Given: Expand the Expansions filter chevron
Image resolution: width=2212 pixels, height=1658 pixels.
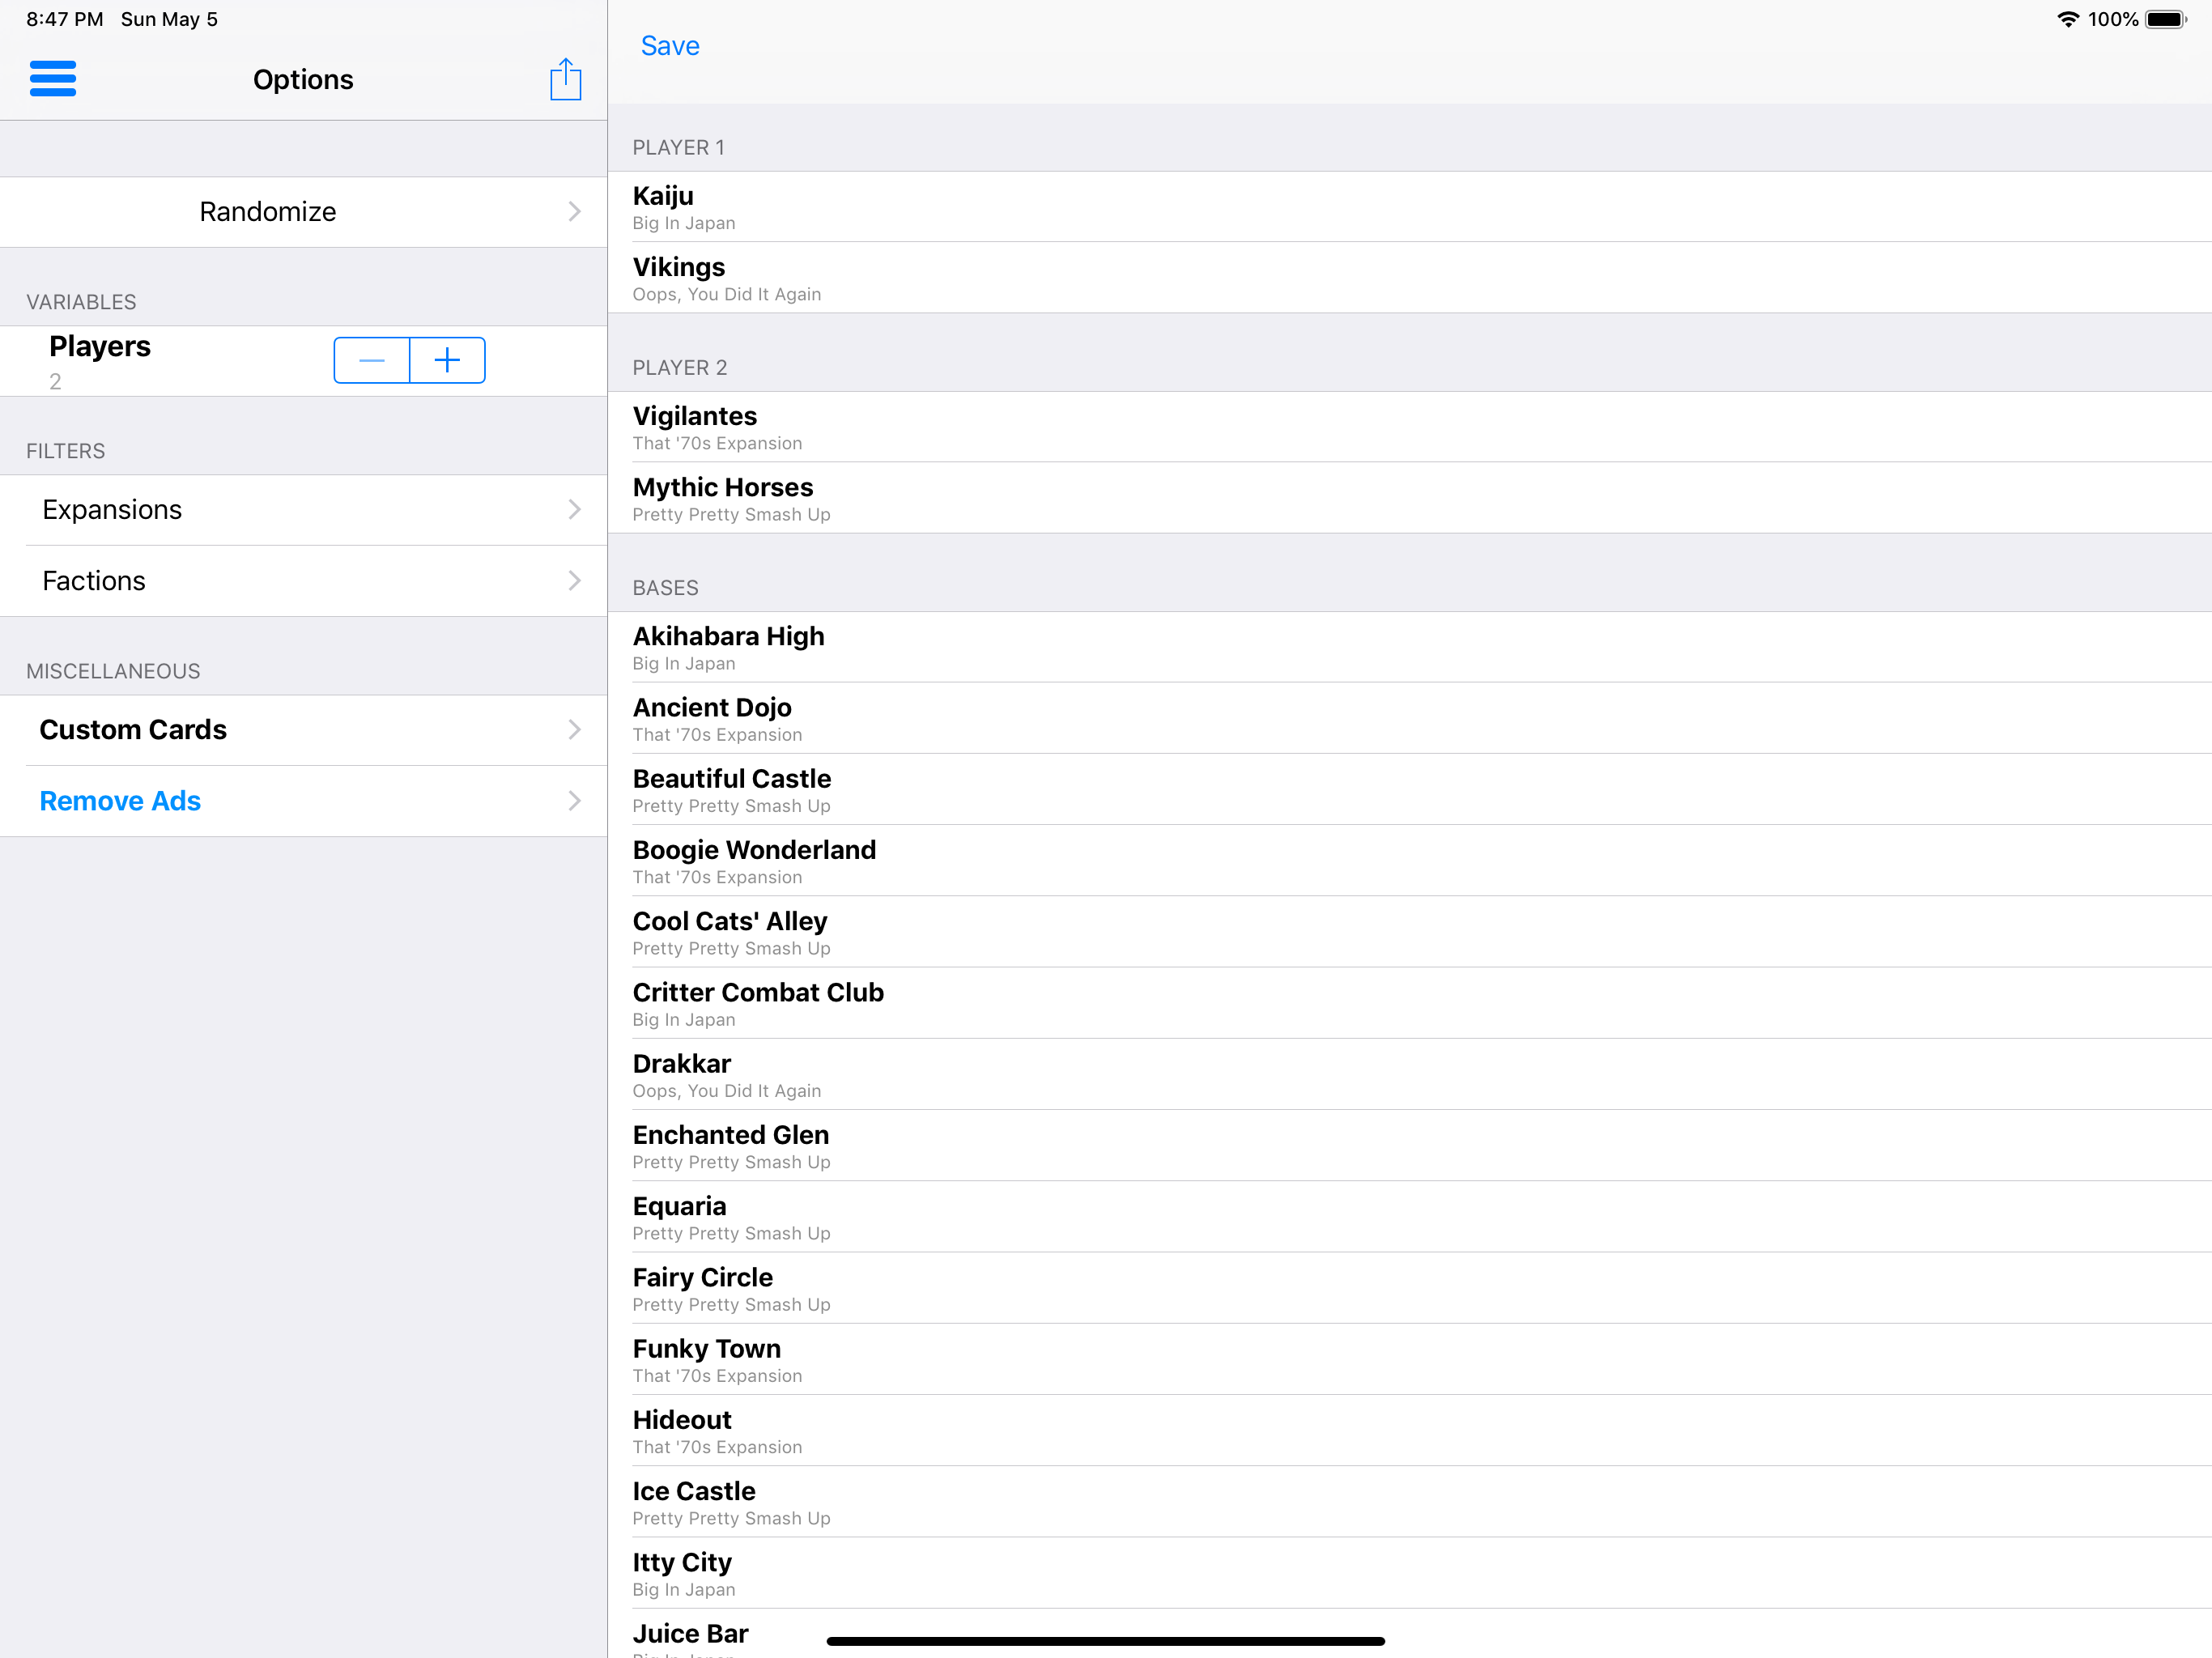Looking at the screenshot, I should pos(574,510).
